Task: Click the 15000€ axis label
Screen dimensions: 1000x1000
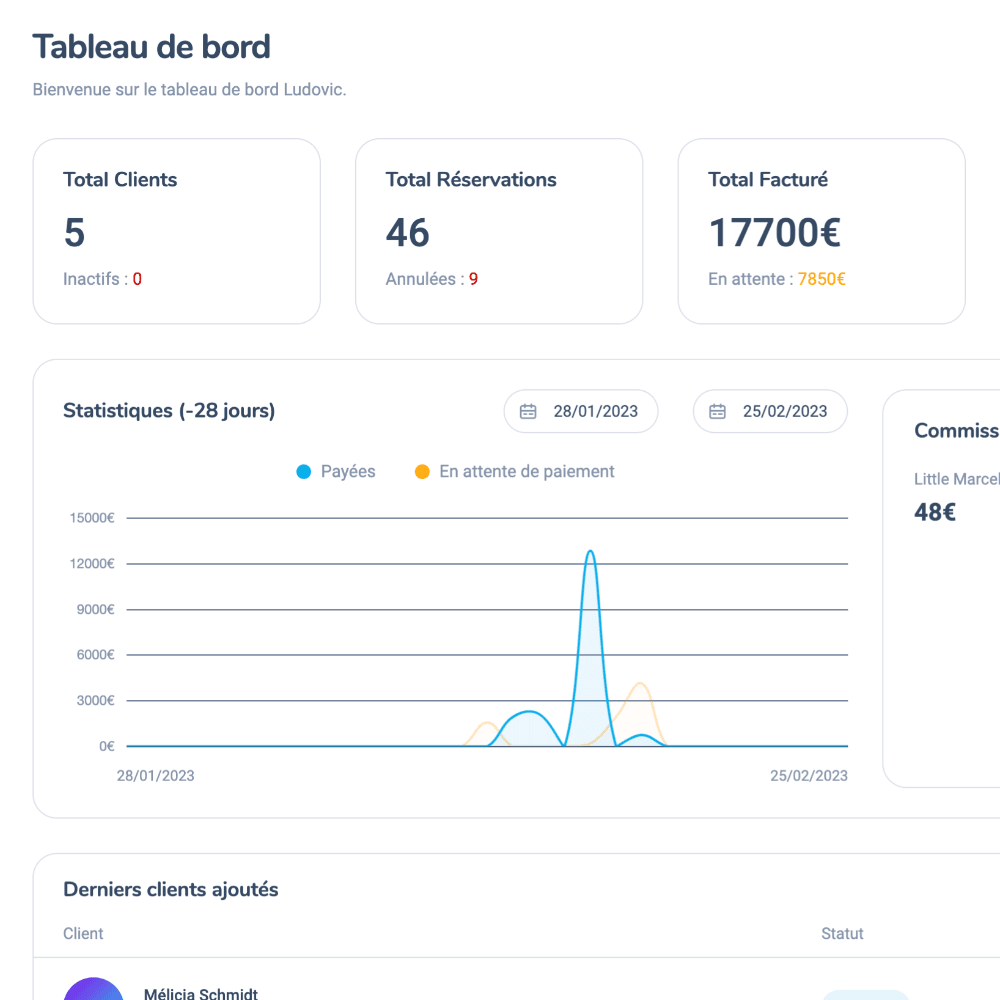Action: [92, 518]
